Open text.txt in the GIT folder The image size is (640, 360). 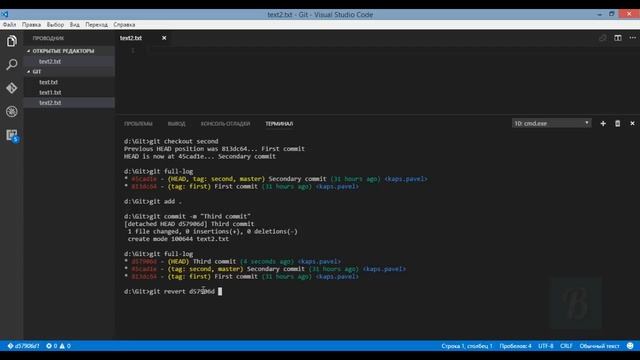tap(69, 82)
